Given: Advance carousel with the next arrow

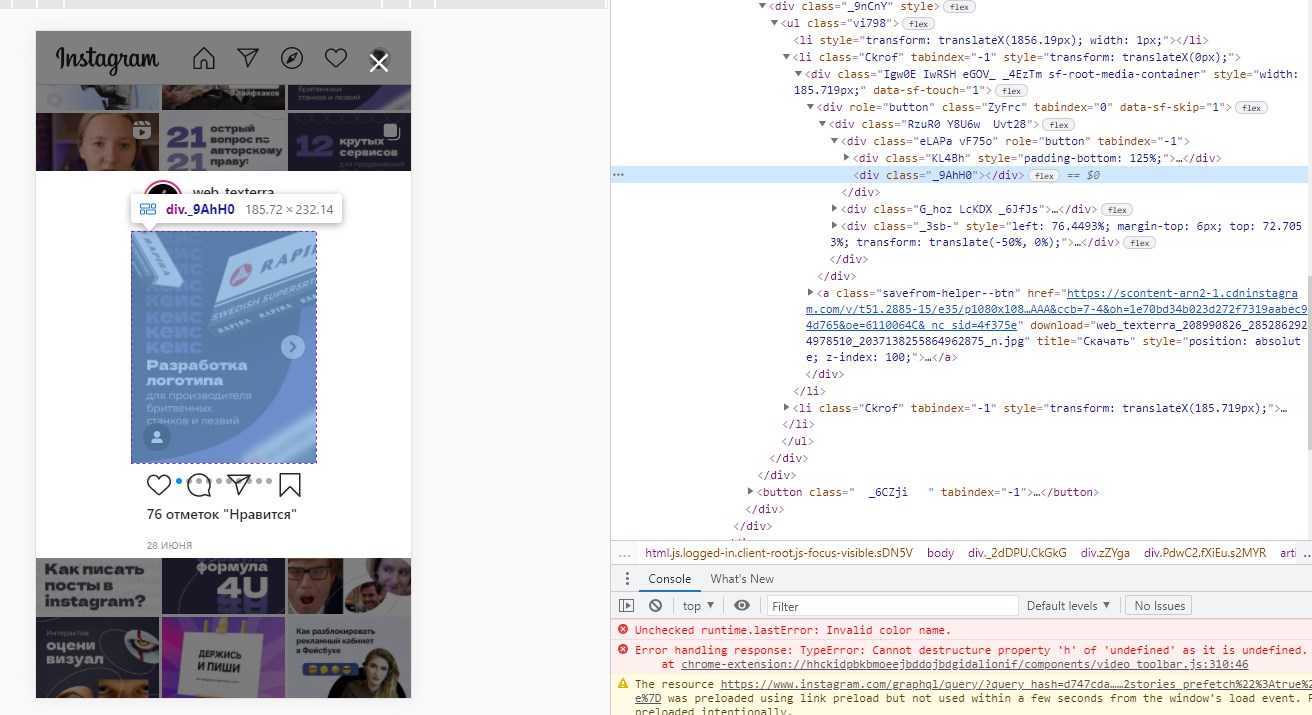Looking at the screenshot, I should pyautogui.click(x=292, y=347).
